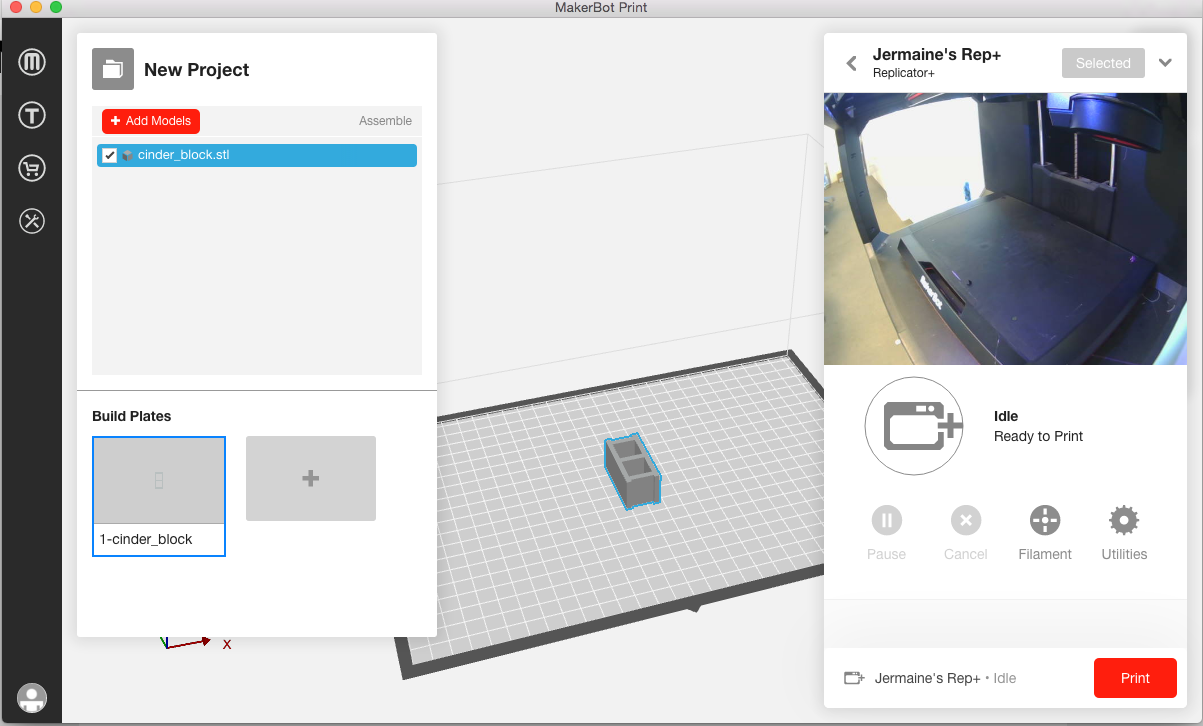Click the Cancel print icon
The height and width of the screenshot is (726, 1203).
coord(965,520)
